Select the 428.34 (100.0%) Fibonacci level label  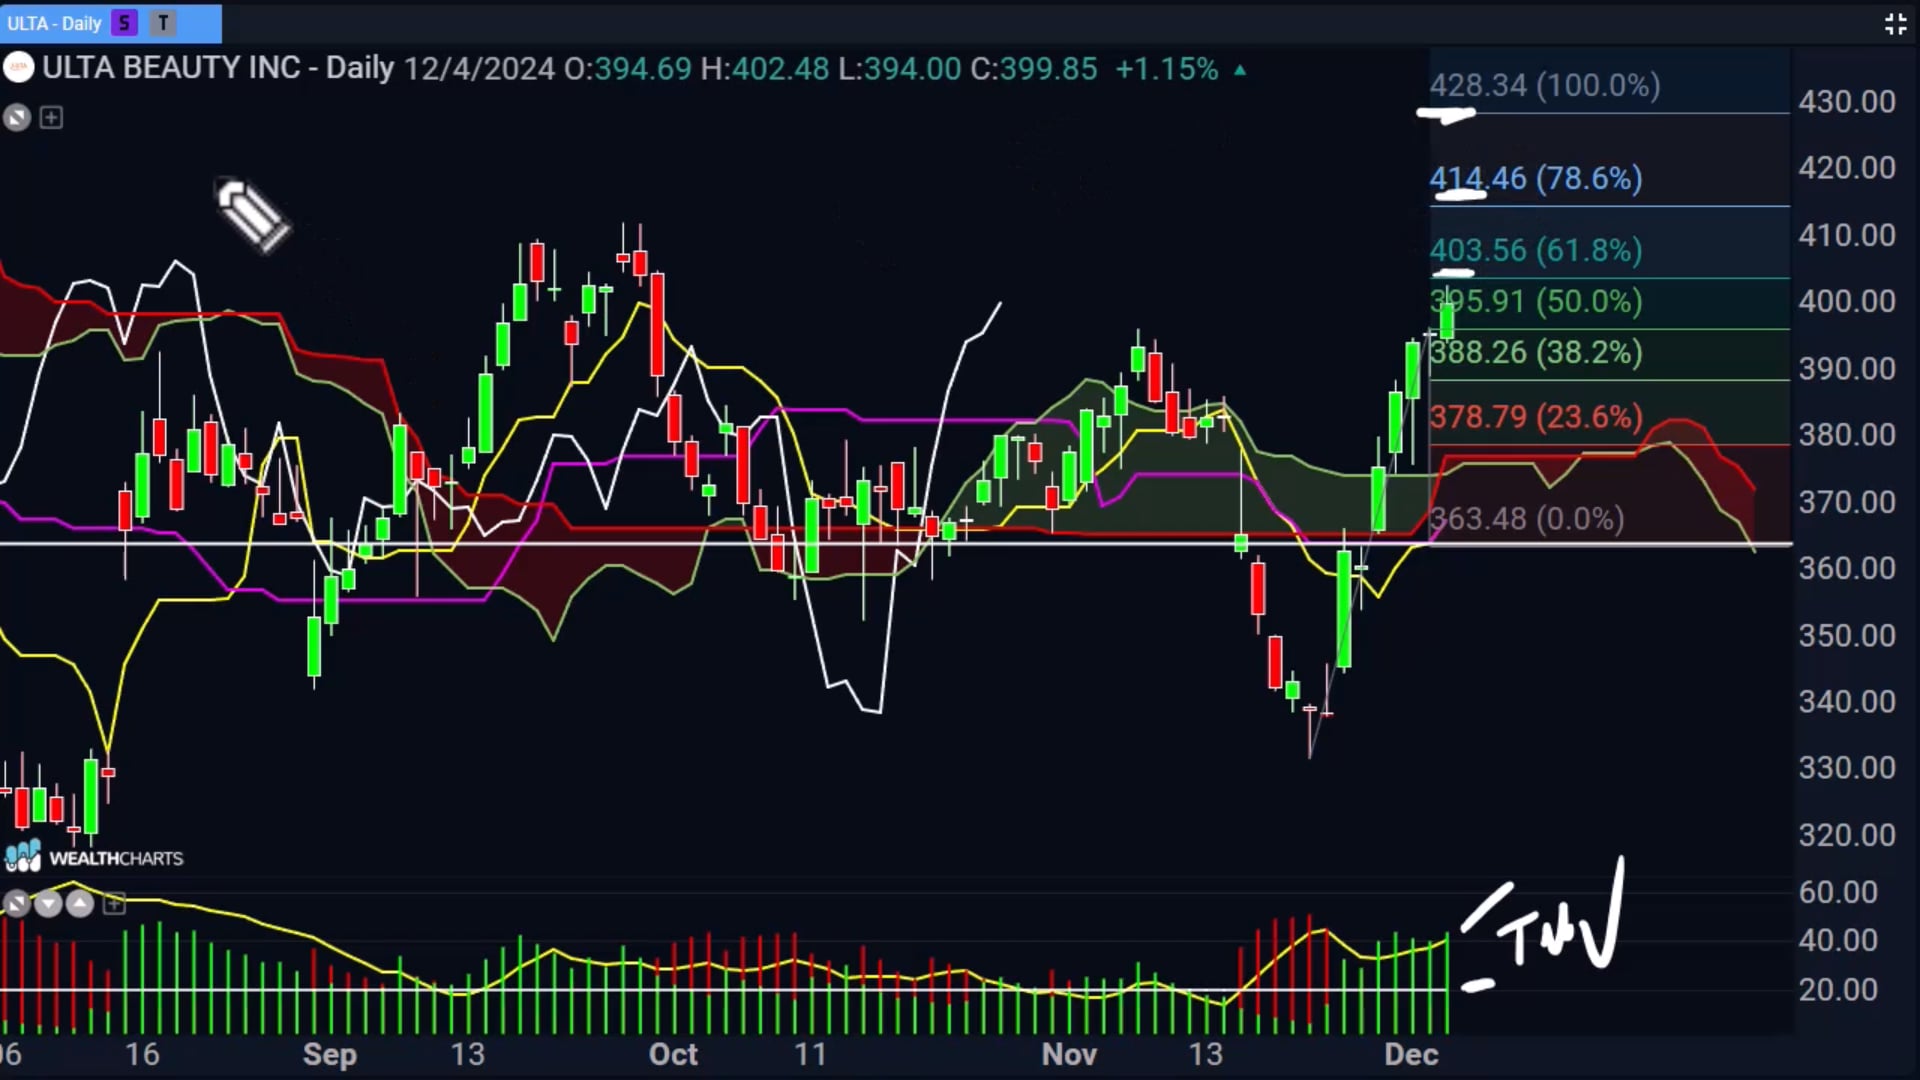tap(1545, 85)
